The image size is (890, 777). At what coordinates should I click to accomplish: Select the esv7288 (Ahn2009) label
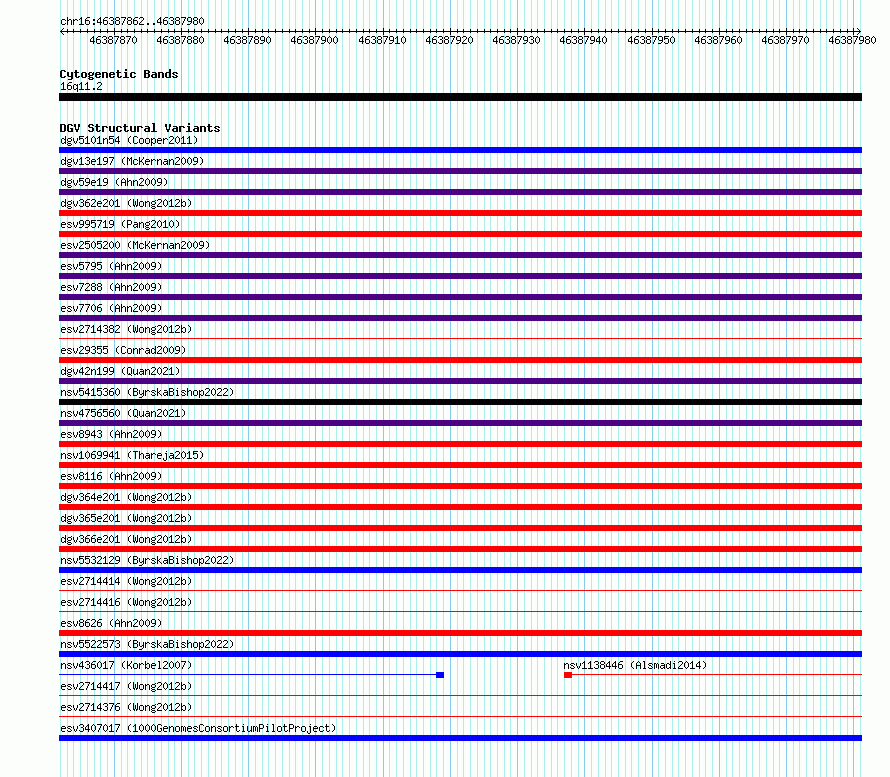[111, 287]
